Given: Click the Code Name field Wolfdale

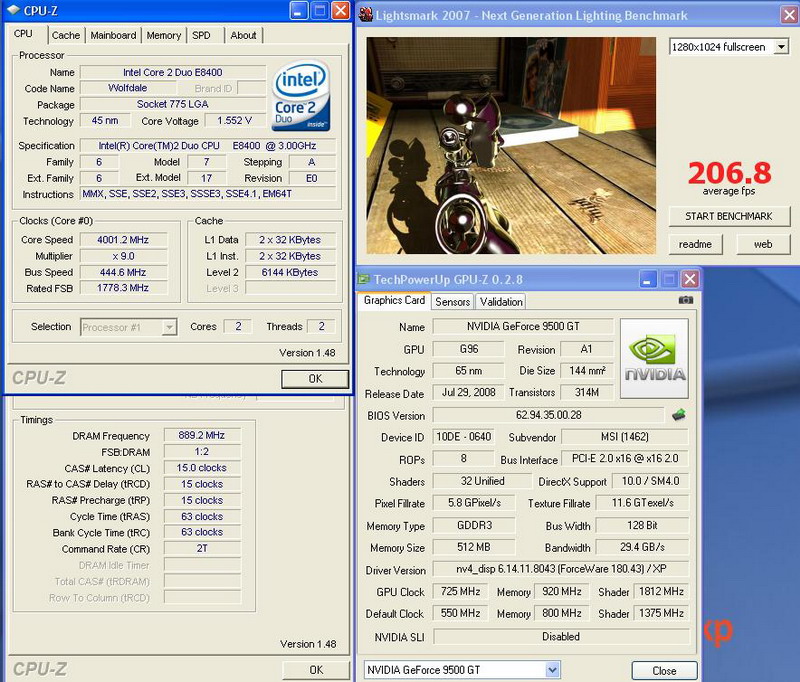Looking at the screenshot, I should [x=128, y=88].
